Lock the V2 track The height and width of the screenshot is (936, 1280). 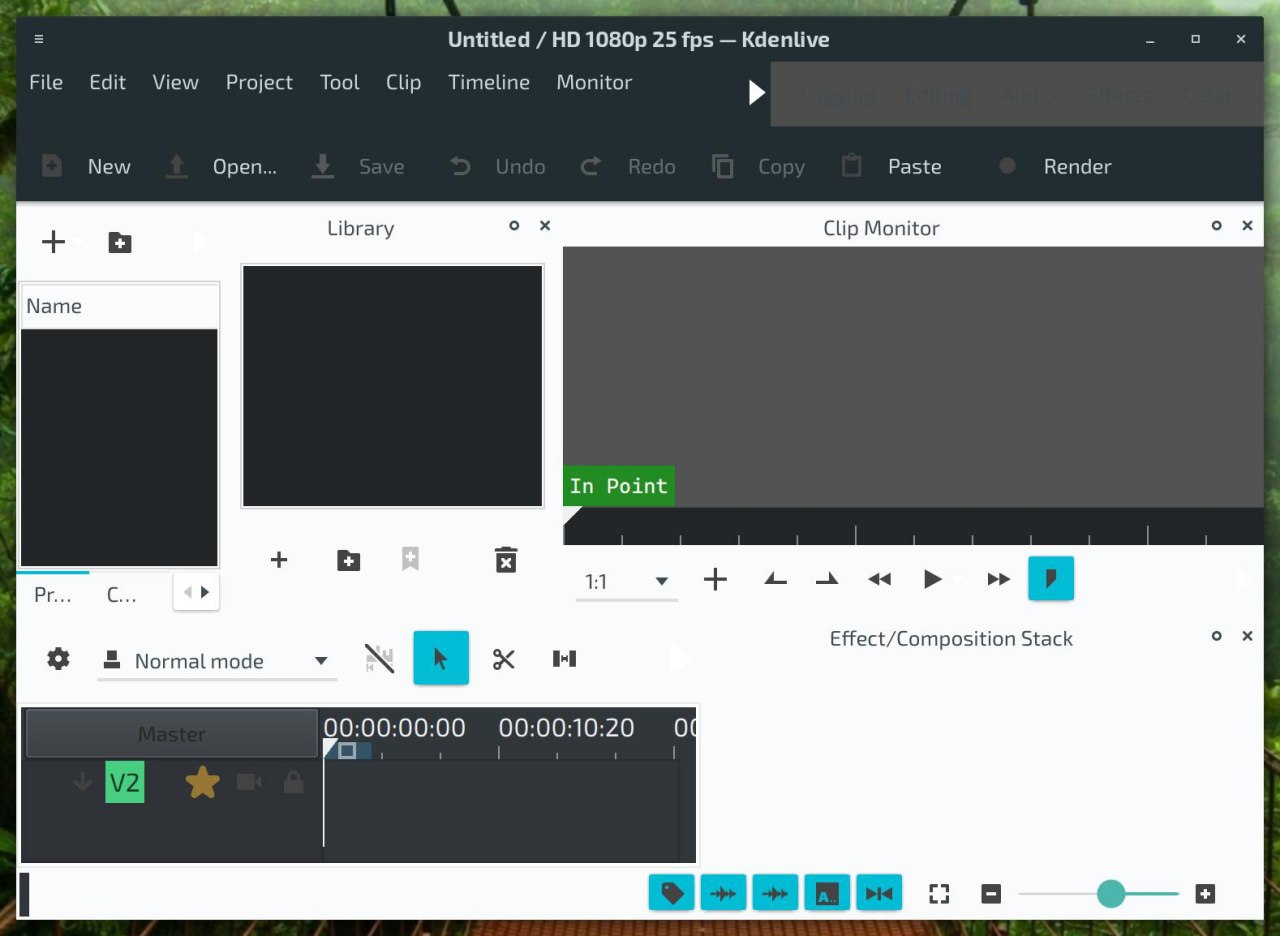click(x=293, y=782)
